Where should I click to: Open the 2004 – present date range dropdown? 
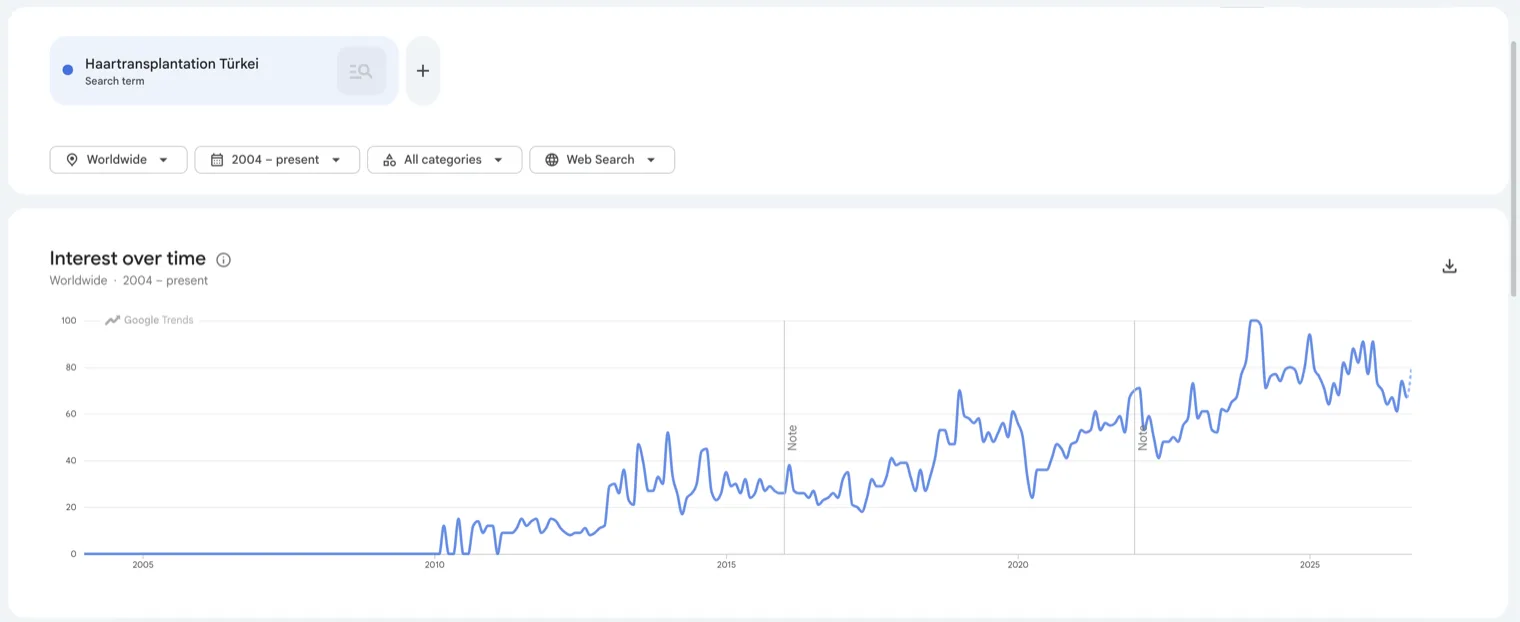[x=277, y=160]
